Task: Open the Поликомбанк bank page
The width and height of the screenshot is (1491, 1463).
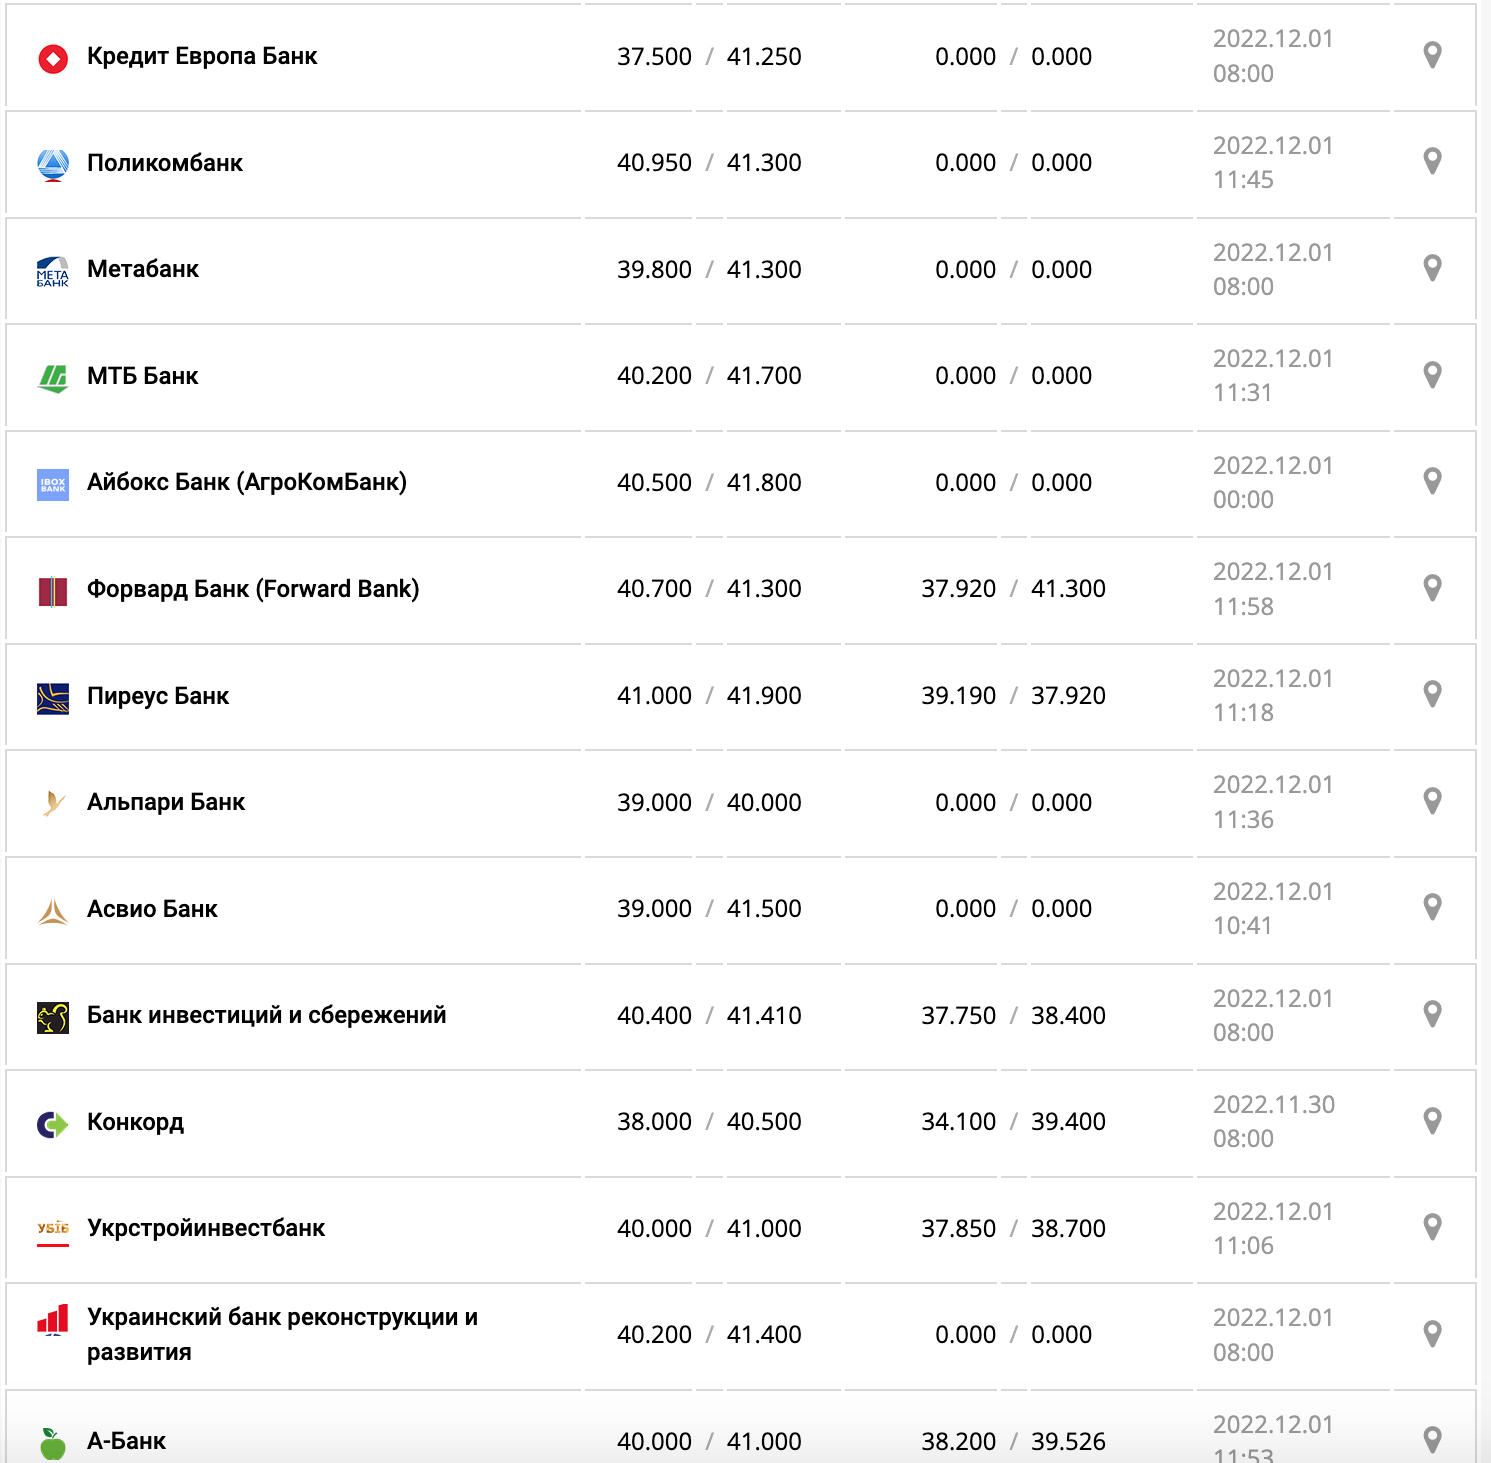Action: [165, 163]
